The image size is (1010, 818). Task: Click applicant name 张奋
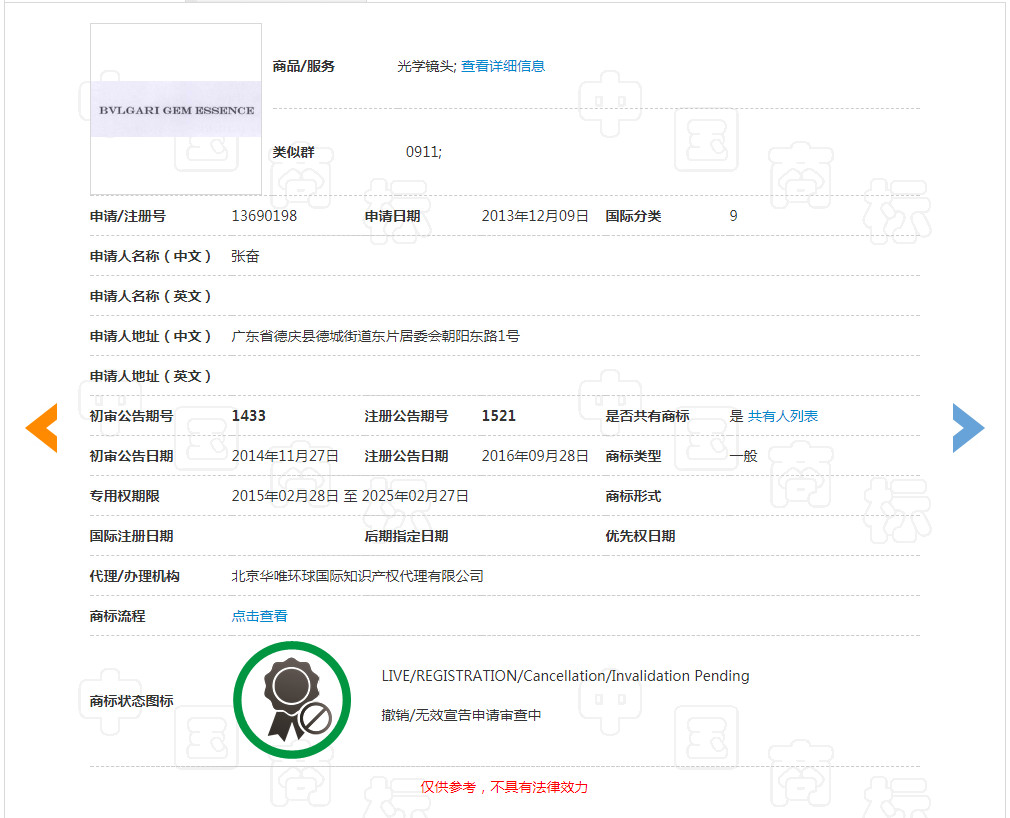243,256
